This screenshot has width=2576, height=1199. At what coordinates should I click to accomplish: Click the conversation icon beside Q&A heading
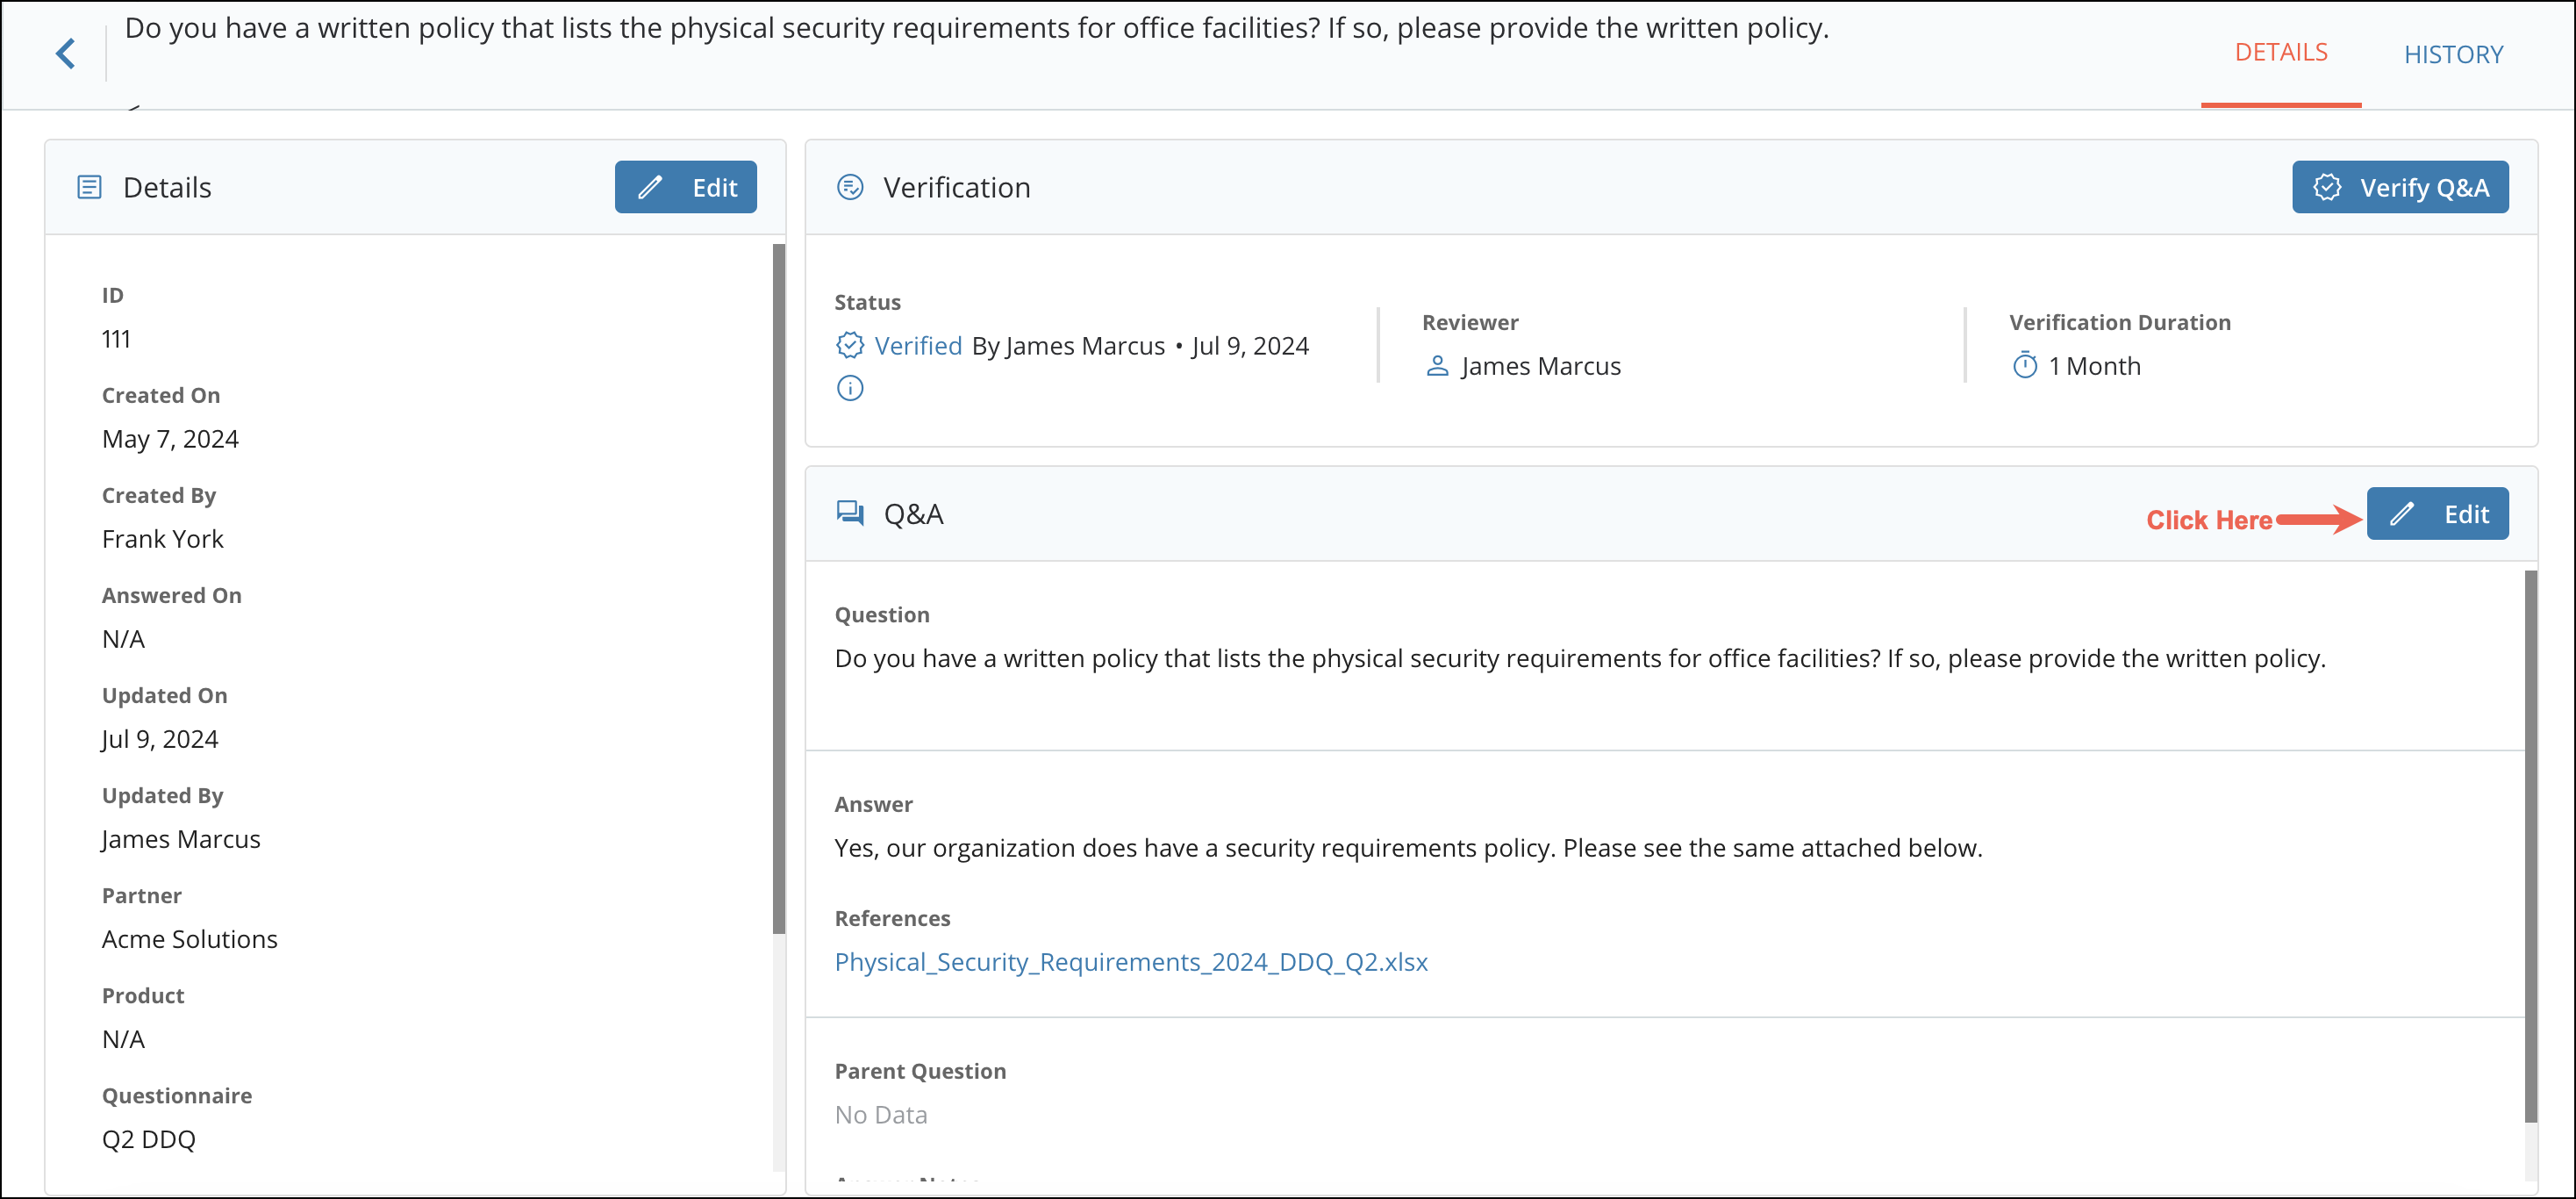850,513
